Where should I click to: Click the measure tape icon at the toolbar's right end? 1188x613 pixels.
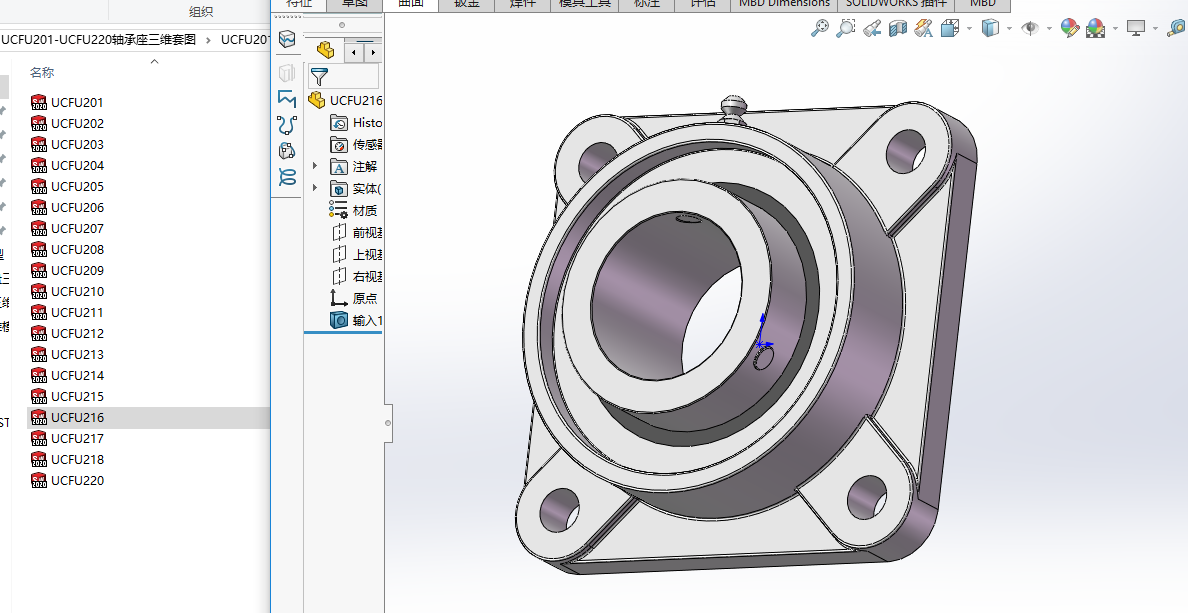tap(1177, 29)
